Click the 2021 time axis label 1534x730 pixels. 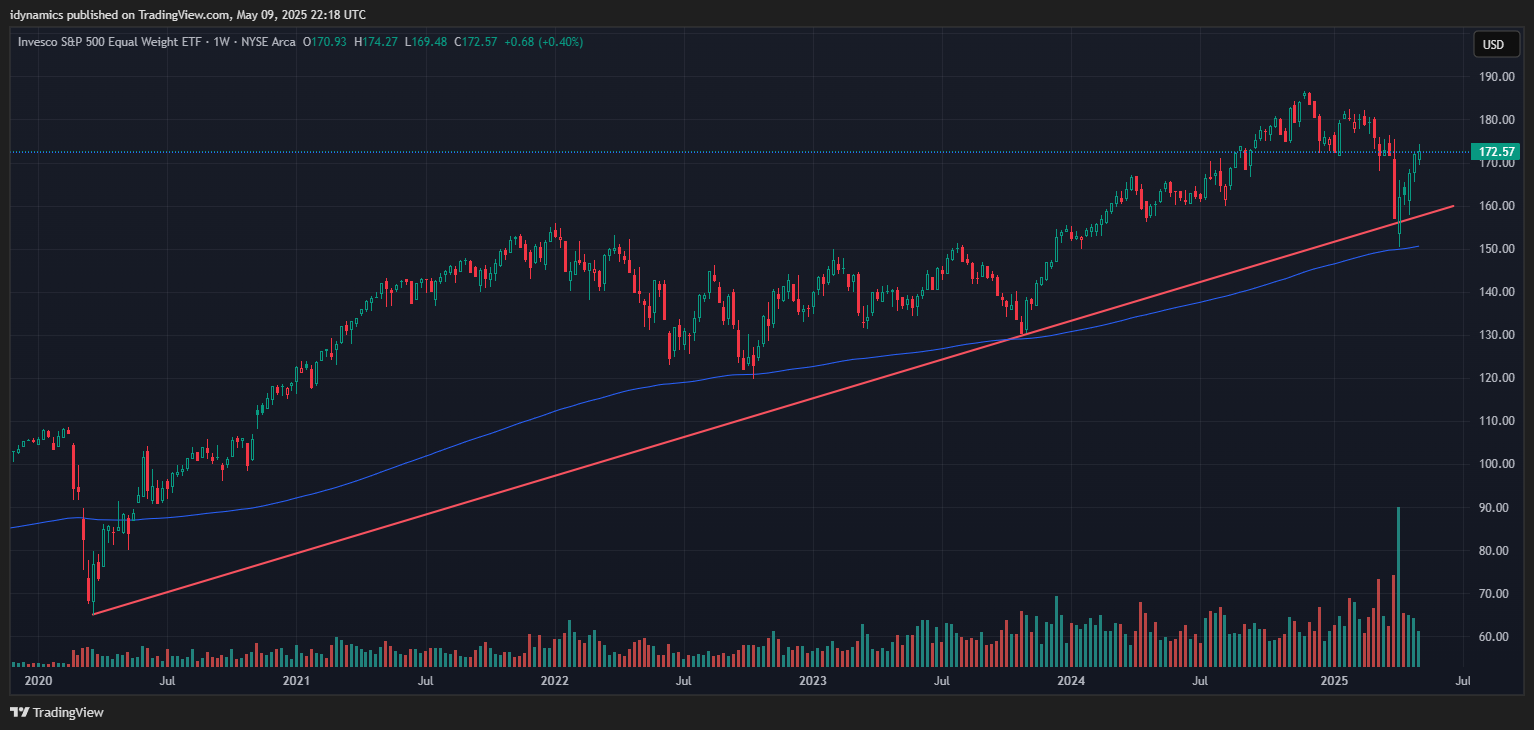pos(296,681)
